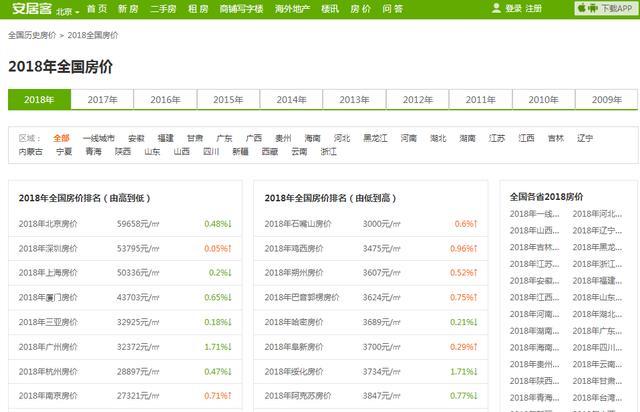Screen dimensions: 640x412
Task: Open 2018年巴音郭楞房价 row
Action: [371, 297]
